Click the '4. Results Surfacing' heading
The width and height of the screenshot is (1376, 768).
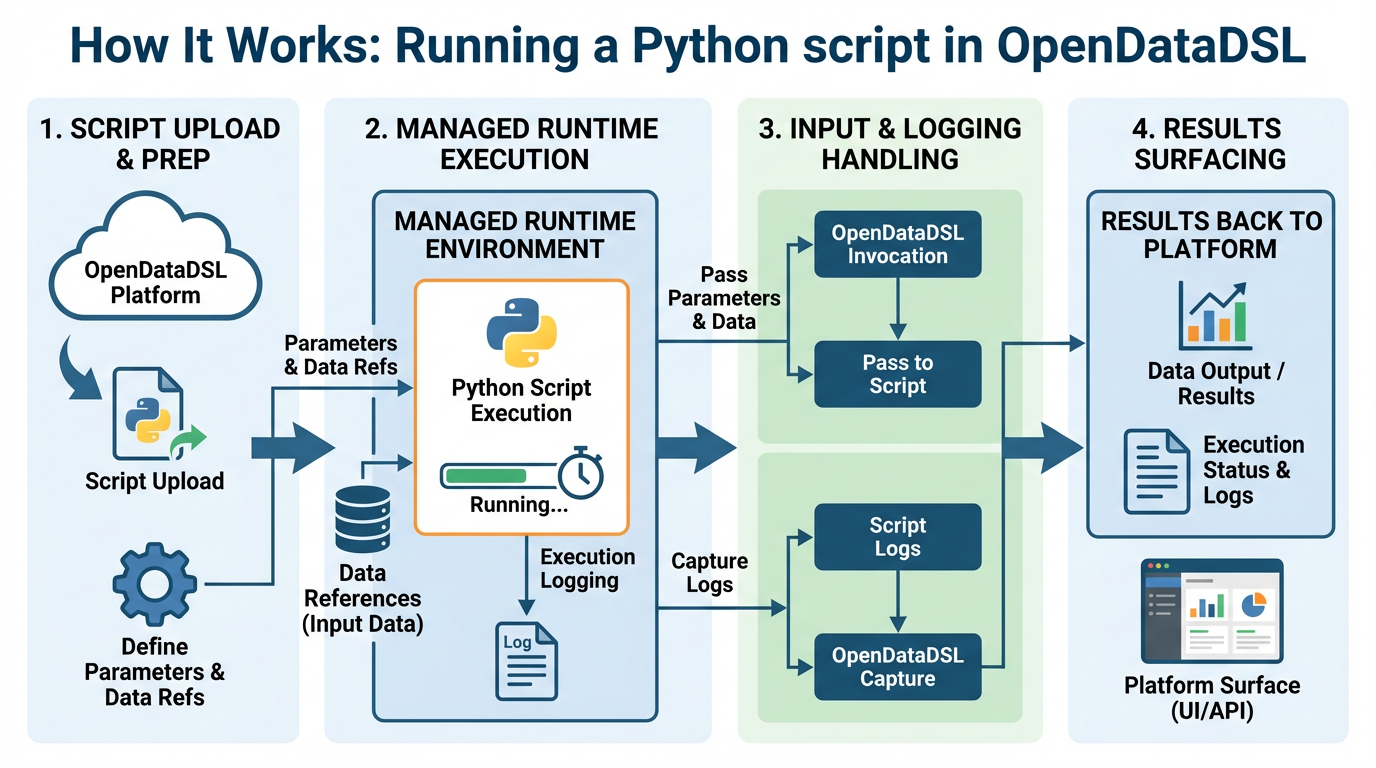click(x=1209, y=144)
